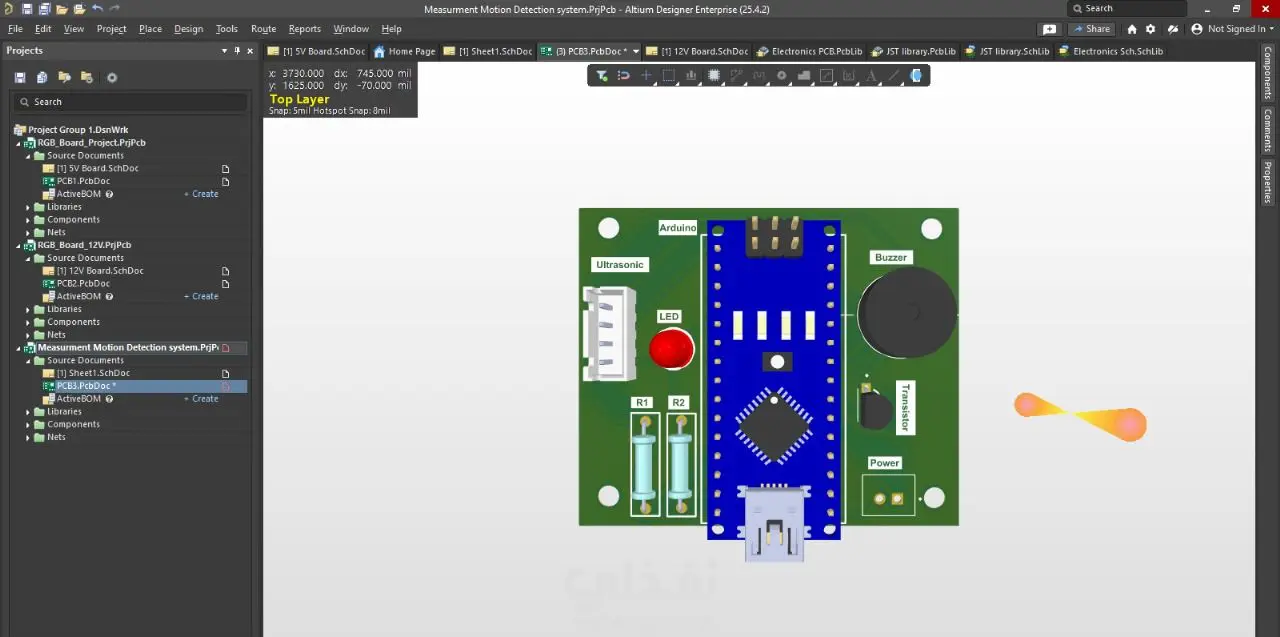This screenshot has width=1280, height=637.
Task: Click the 3D body placement icon in Active Bar
Action: [x=916, y=75]
